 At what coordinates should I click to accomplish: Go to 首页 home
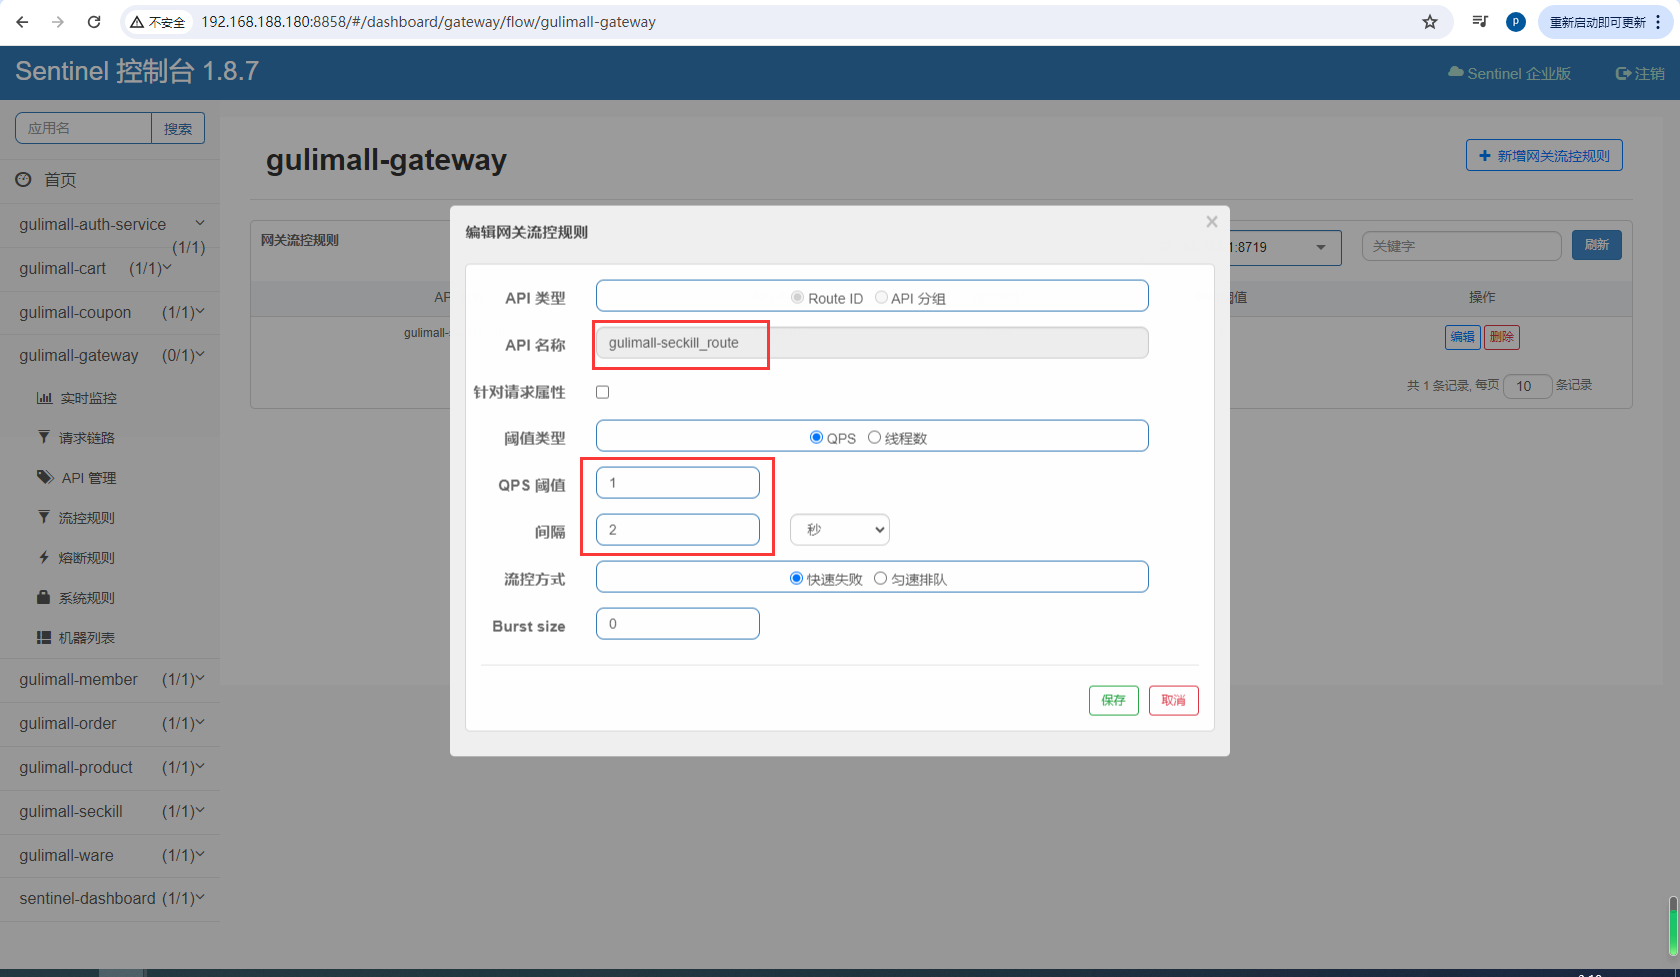coord(46,180)
